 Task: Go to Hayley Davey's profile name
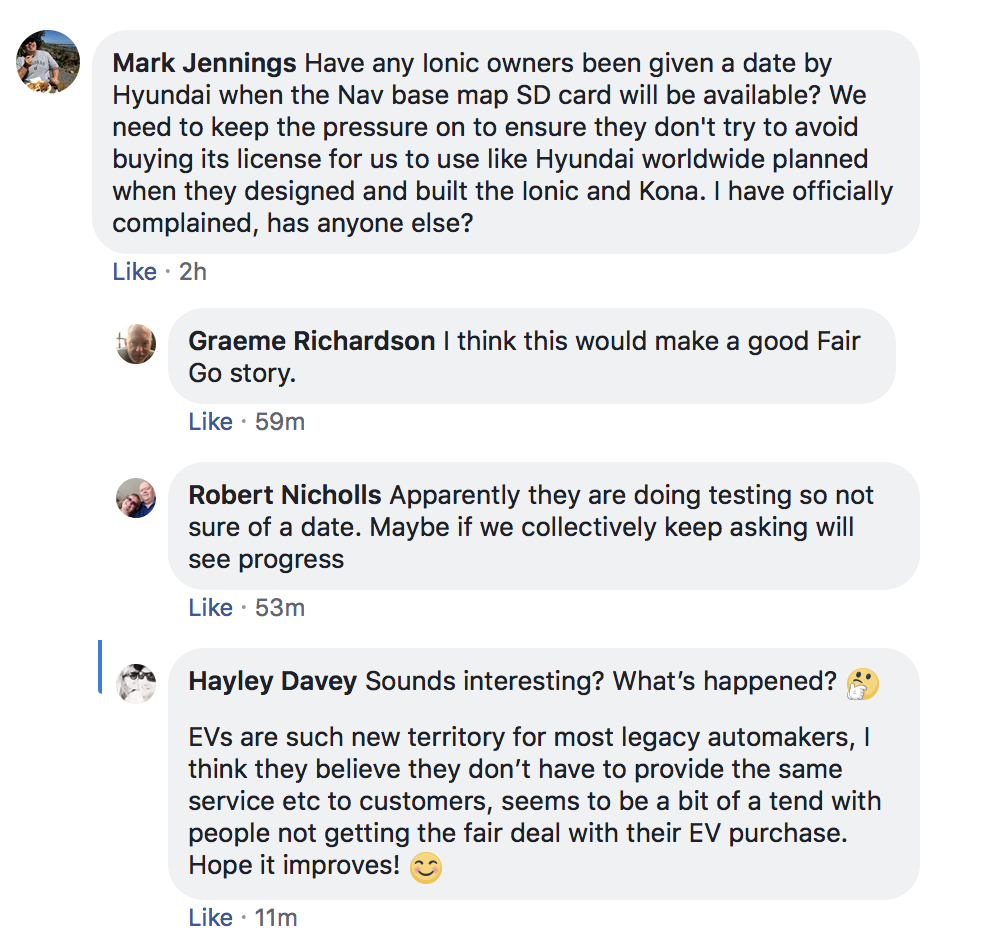273,682
